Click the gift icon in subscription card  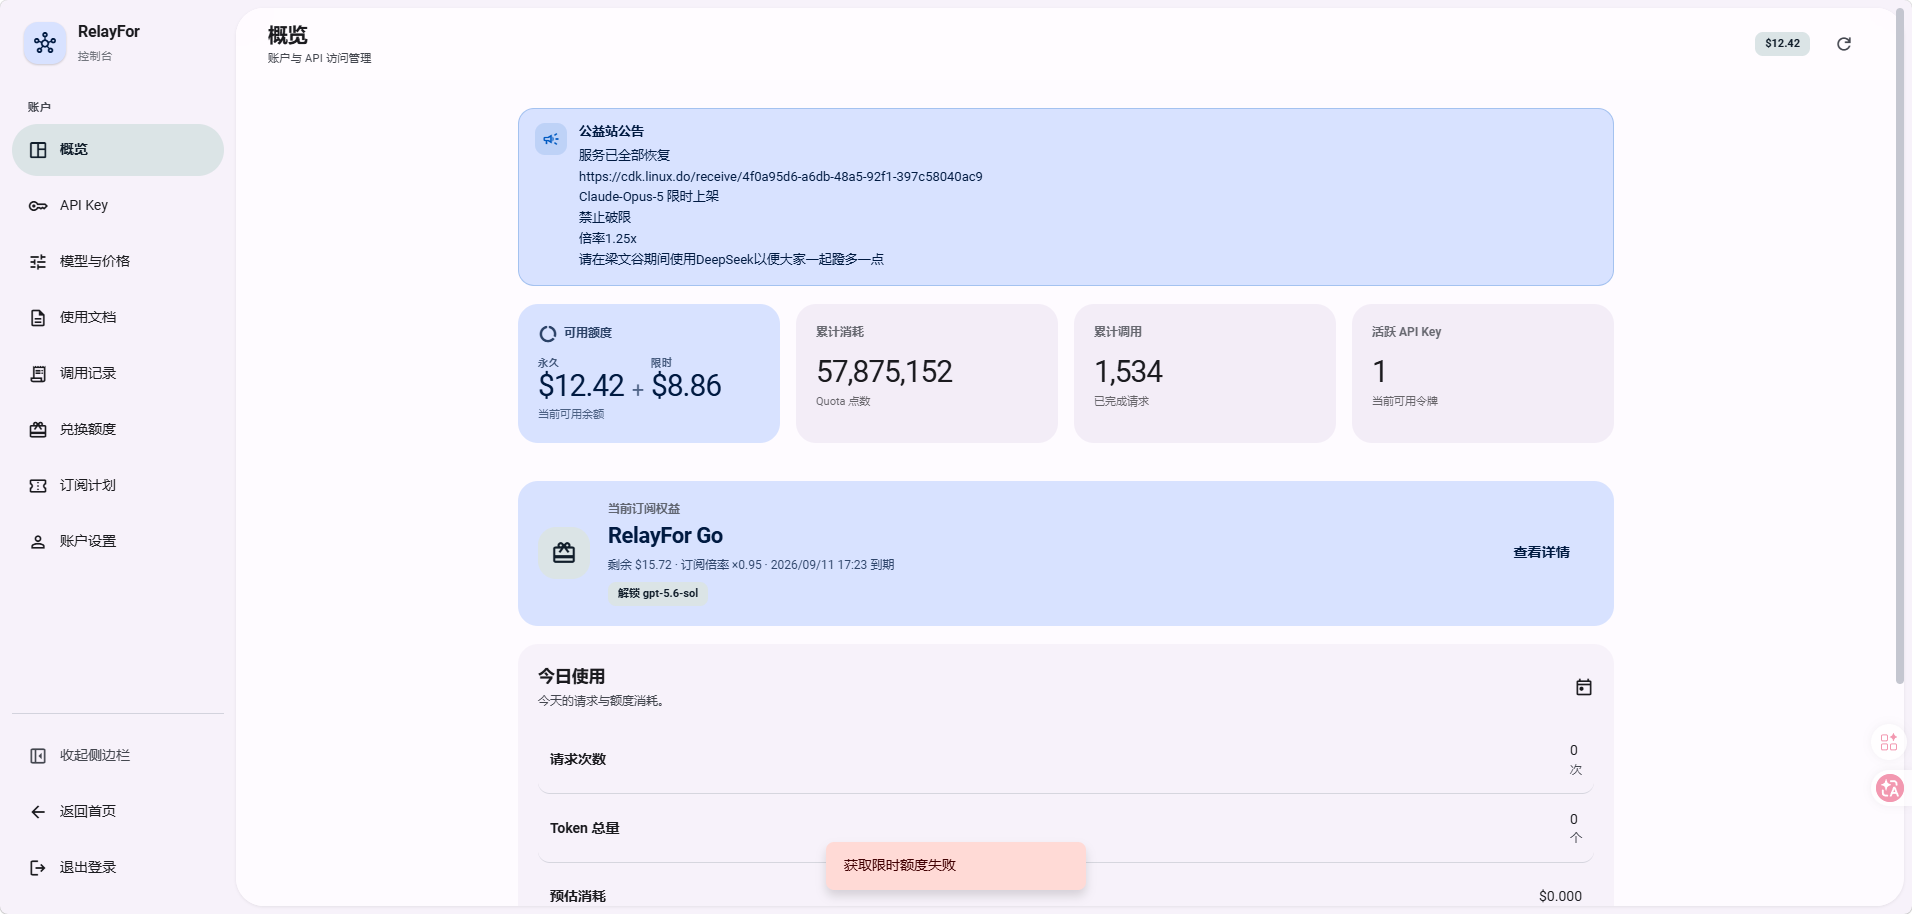click(564, 552)
